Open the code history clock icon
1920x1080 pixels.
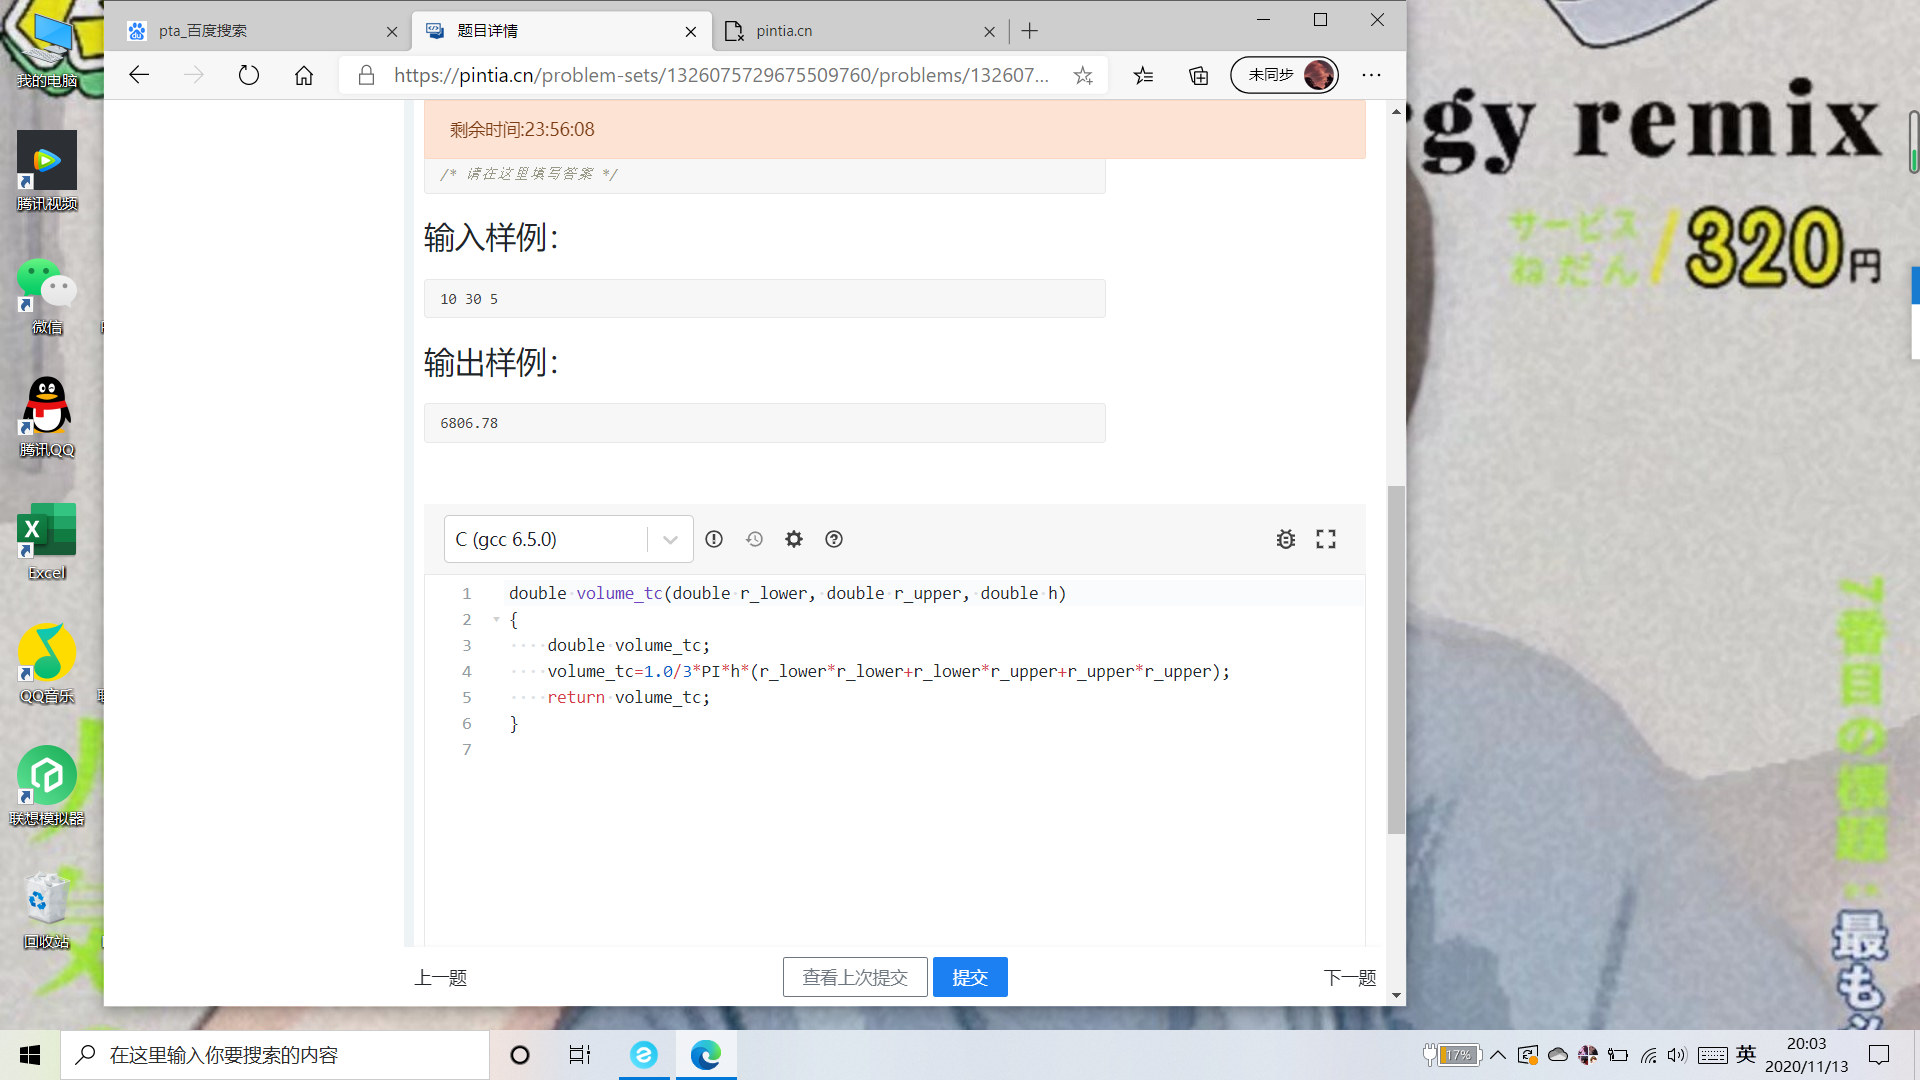point(754,539)
